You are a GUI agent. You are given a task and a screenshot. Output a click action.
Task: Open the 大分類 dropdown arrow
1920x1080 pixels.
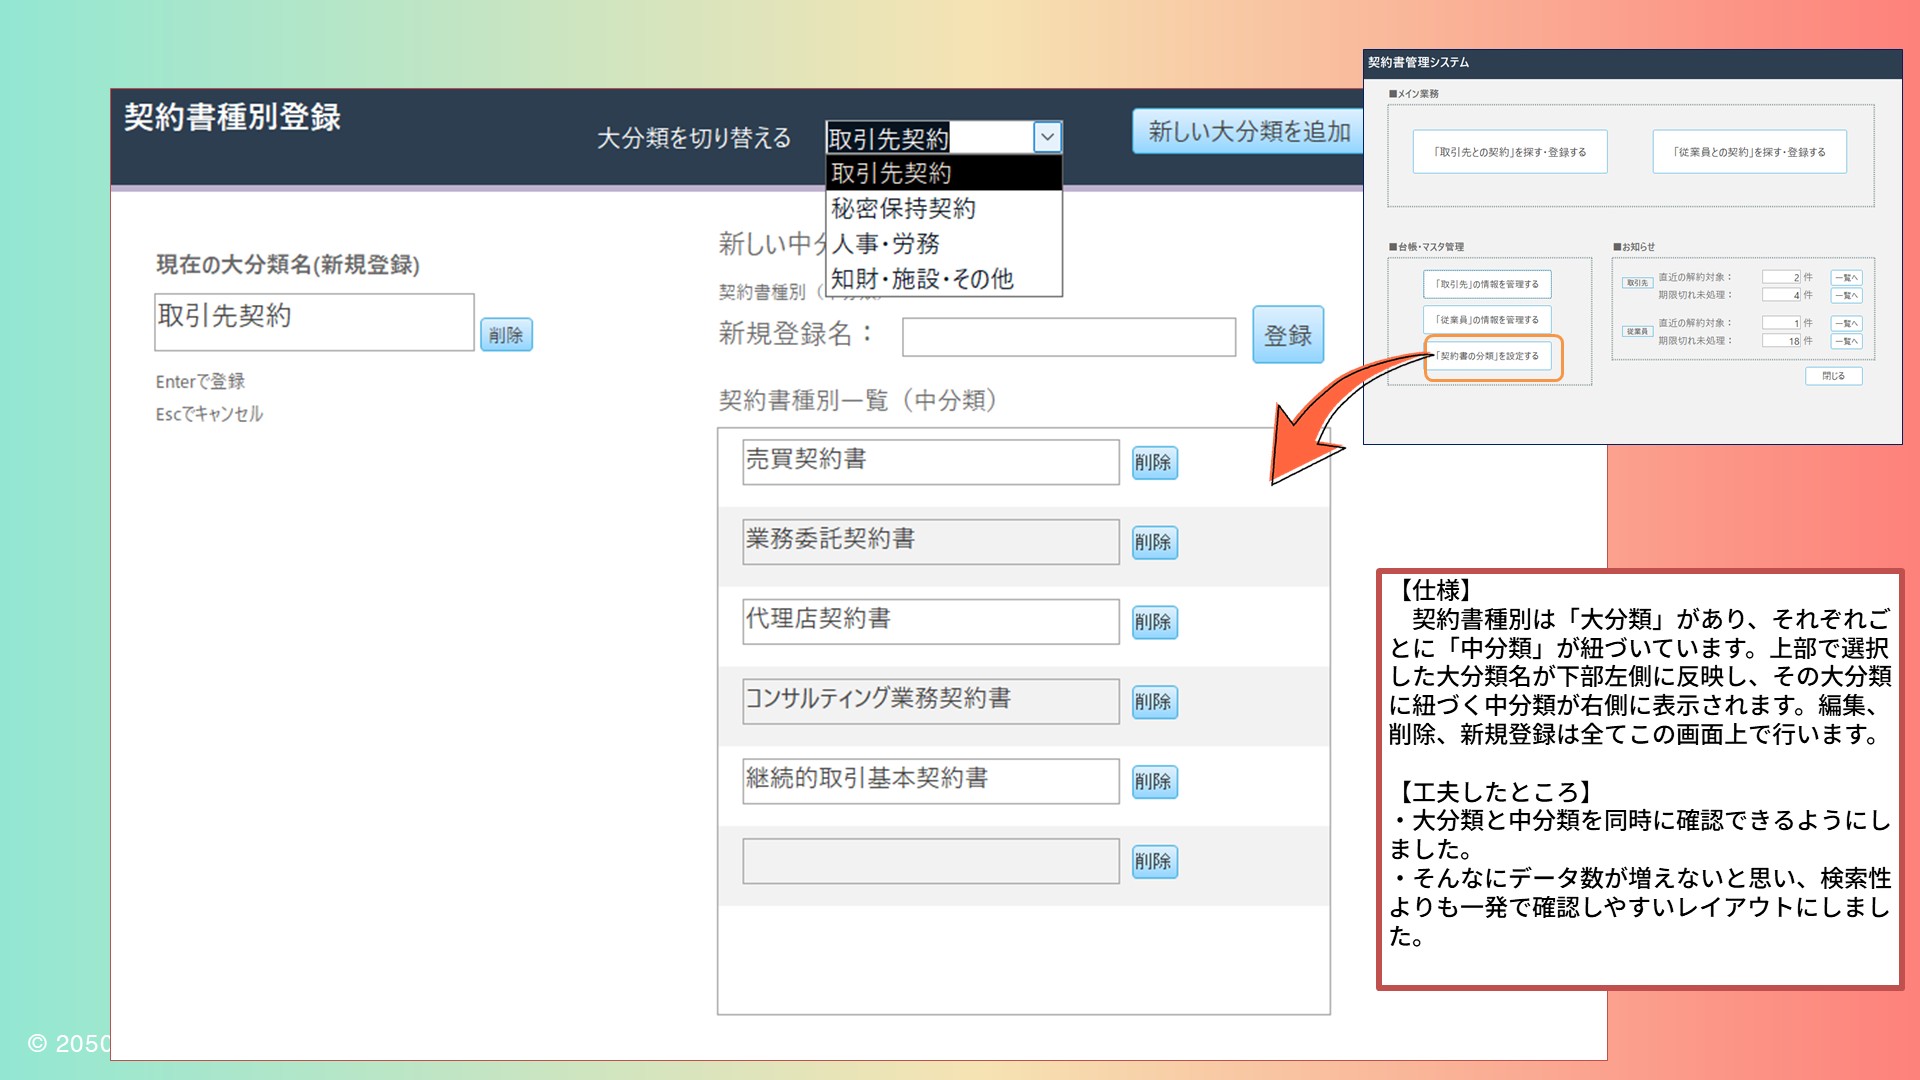pos(1047,137)
